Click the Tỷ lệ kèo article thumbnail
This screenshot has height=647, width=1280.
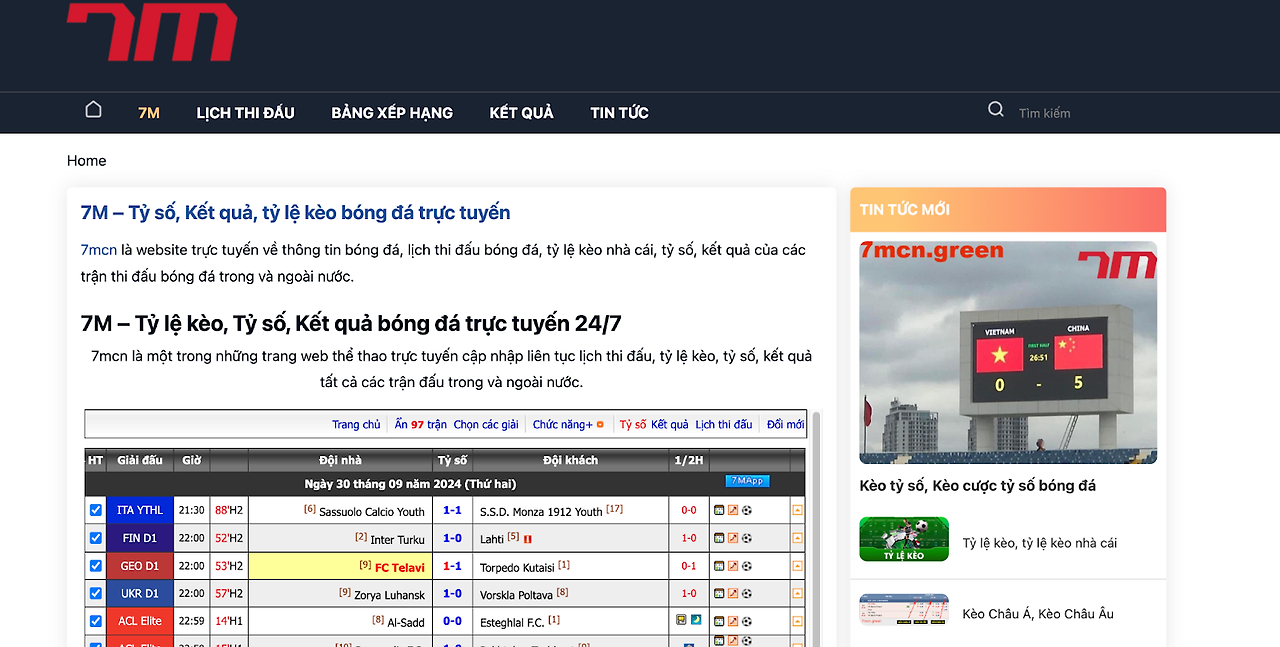tap(904, 539)
